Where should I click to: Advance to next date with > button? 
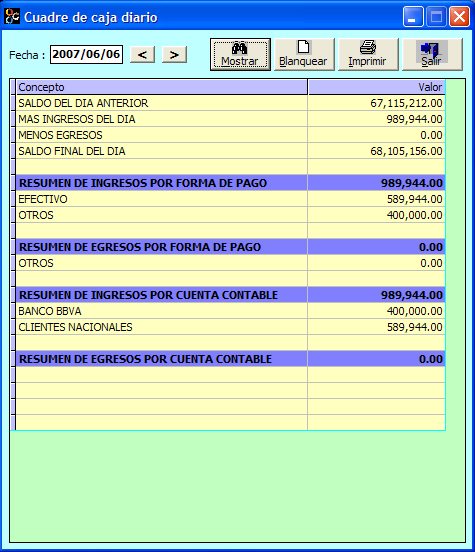[x=174, y=55]
